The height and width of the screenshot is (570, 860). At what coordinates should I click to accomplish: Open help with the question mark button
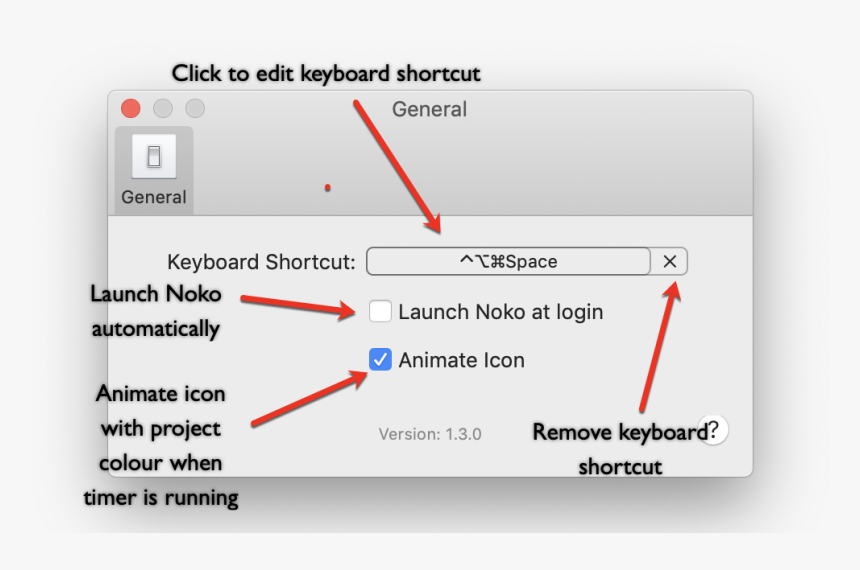(713, 430)
